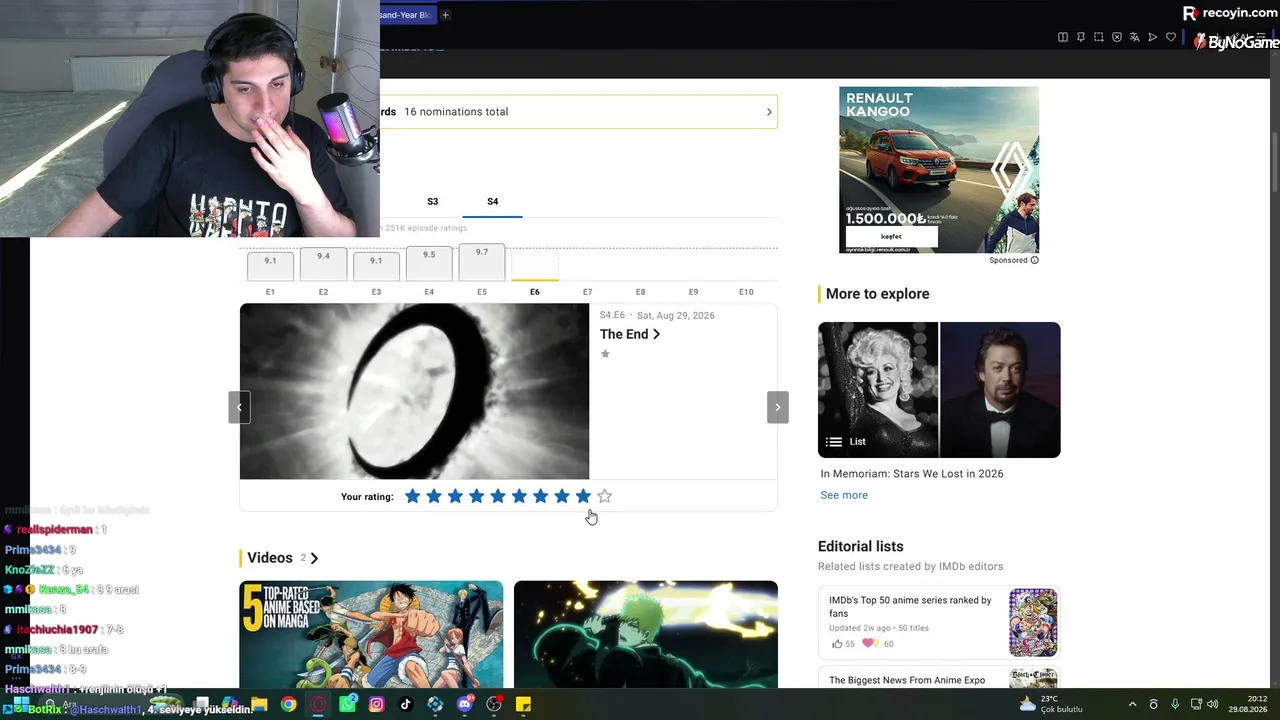Open the green-haired anime video thumbnail
The image size is (1280, 720).
pos(646,634)
